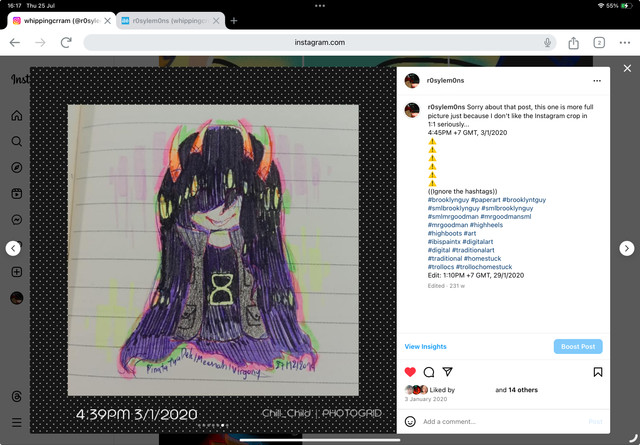Open Instagram Home from the sidebar
Image resolution: width=640 pixels, height=445 pixels.
pyautogui.click(x=17, y=116)
